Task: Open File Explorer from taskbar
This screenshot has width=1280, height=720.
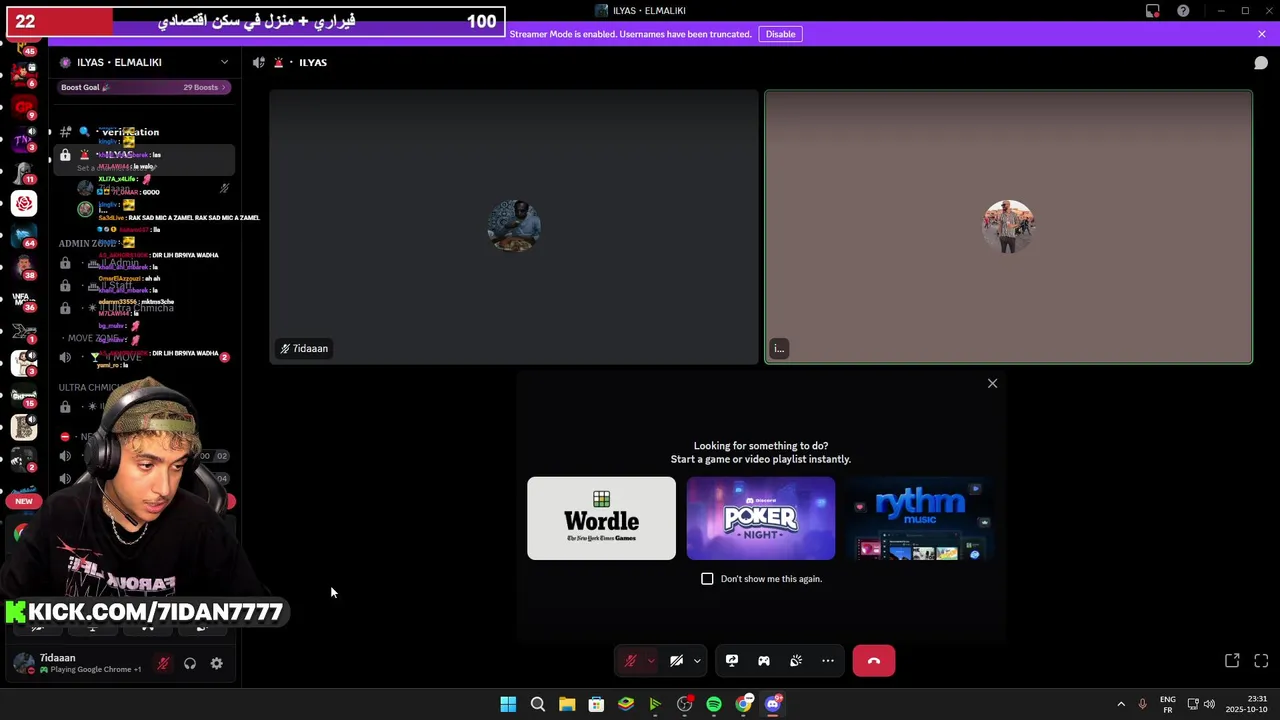Action: coord(567,704)
